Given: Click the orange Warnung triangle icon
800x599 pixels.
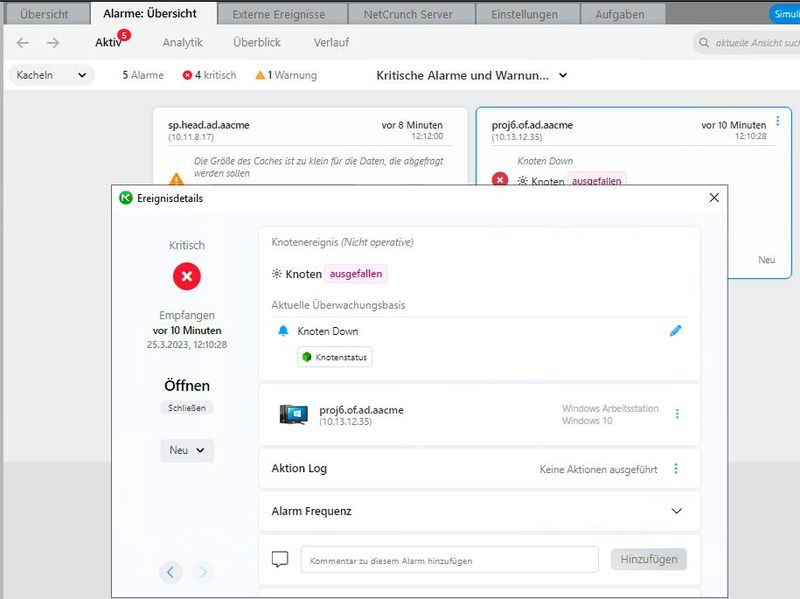Looking at the screenshot, I should (x=258, y=73).
